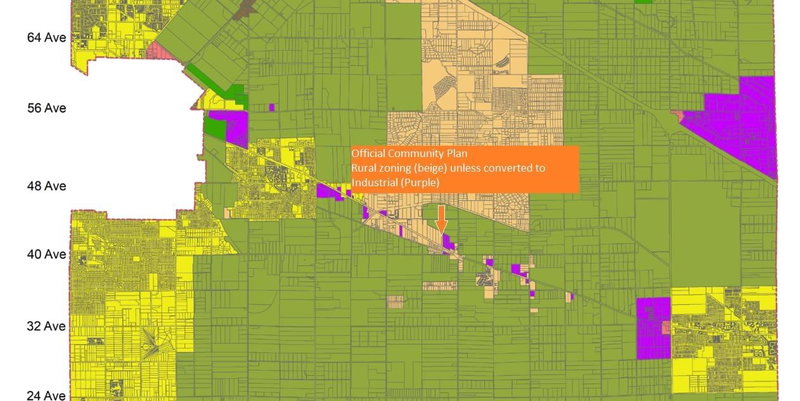
Task: Select the 48 Ave street label
Action: [46, 186]
